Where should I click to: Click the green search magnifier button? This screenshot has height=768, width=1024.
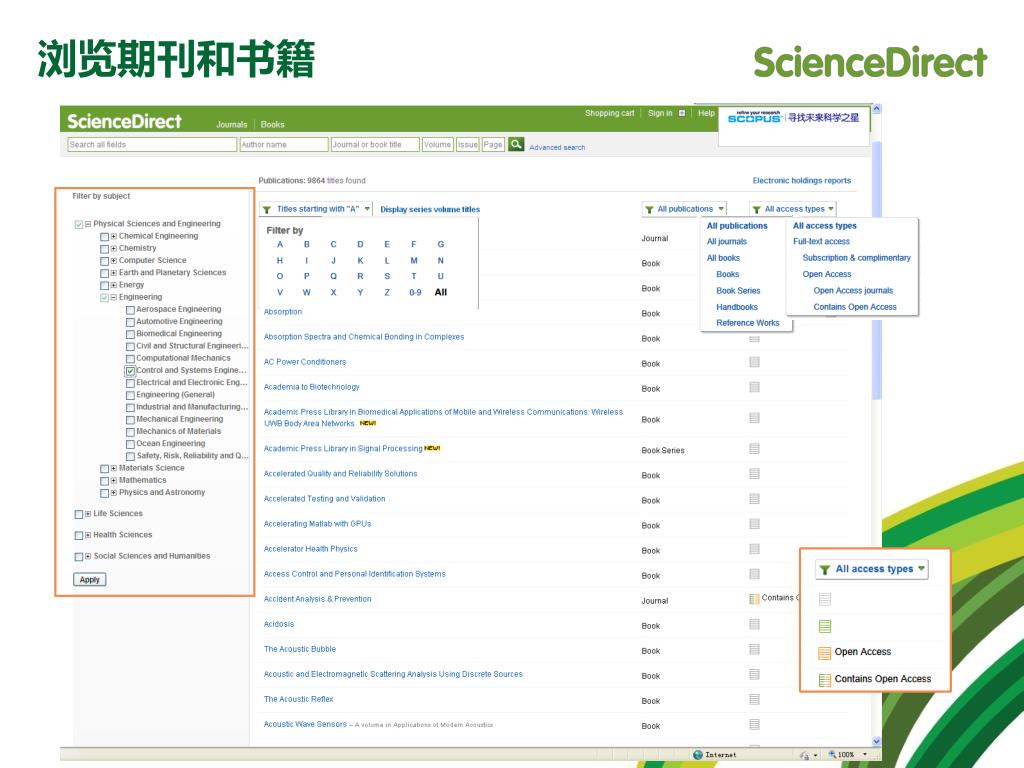click(516, 144)
